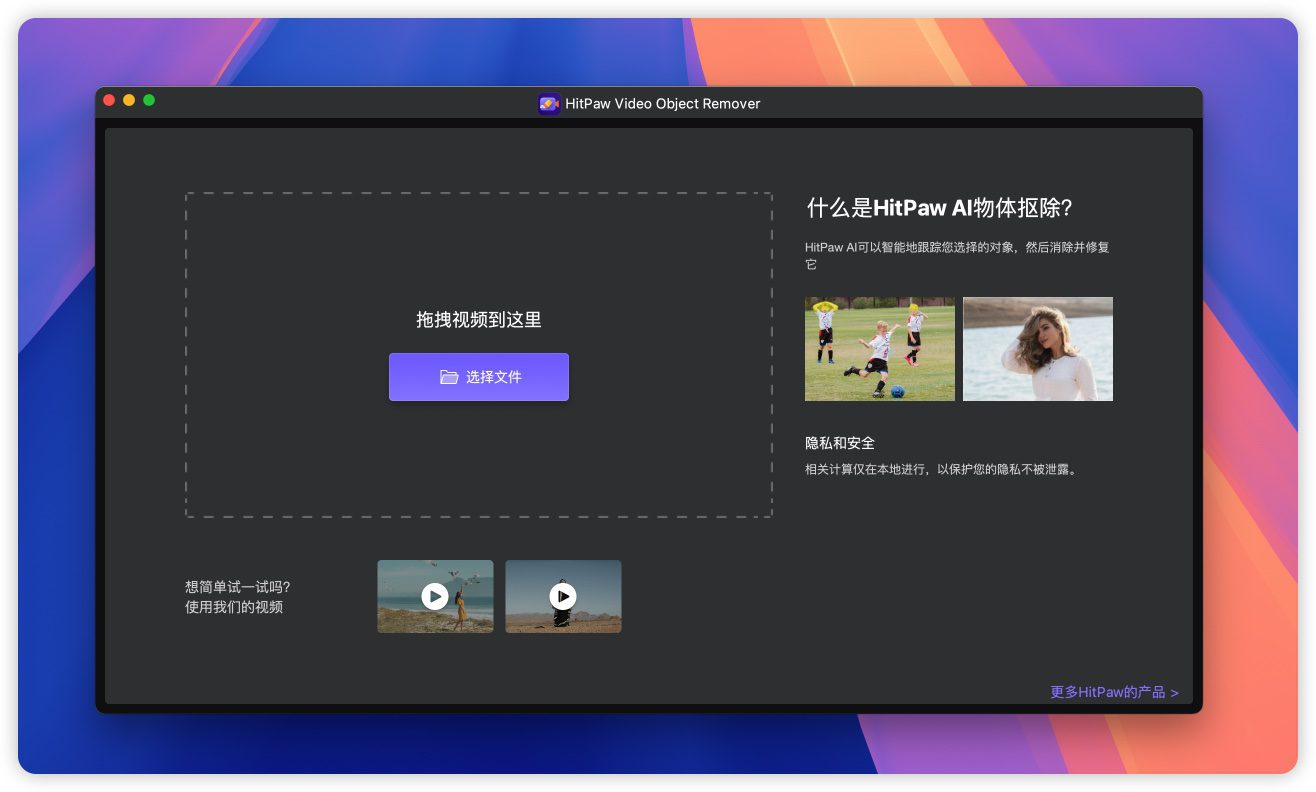Image resolution: width=1316 pixels, height=792 pixels.
Task: Close the window with the red button
Action: click(109, 100)
